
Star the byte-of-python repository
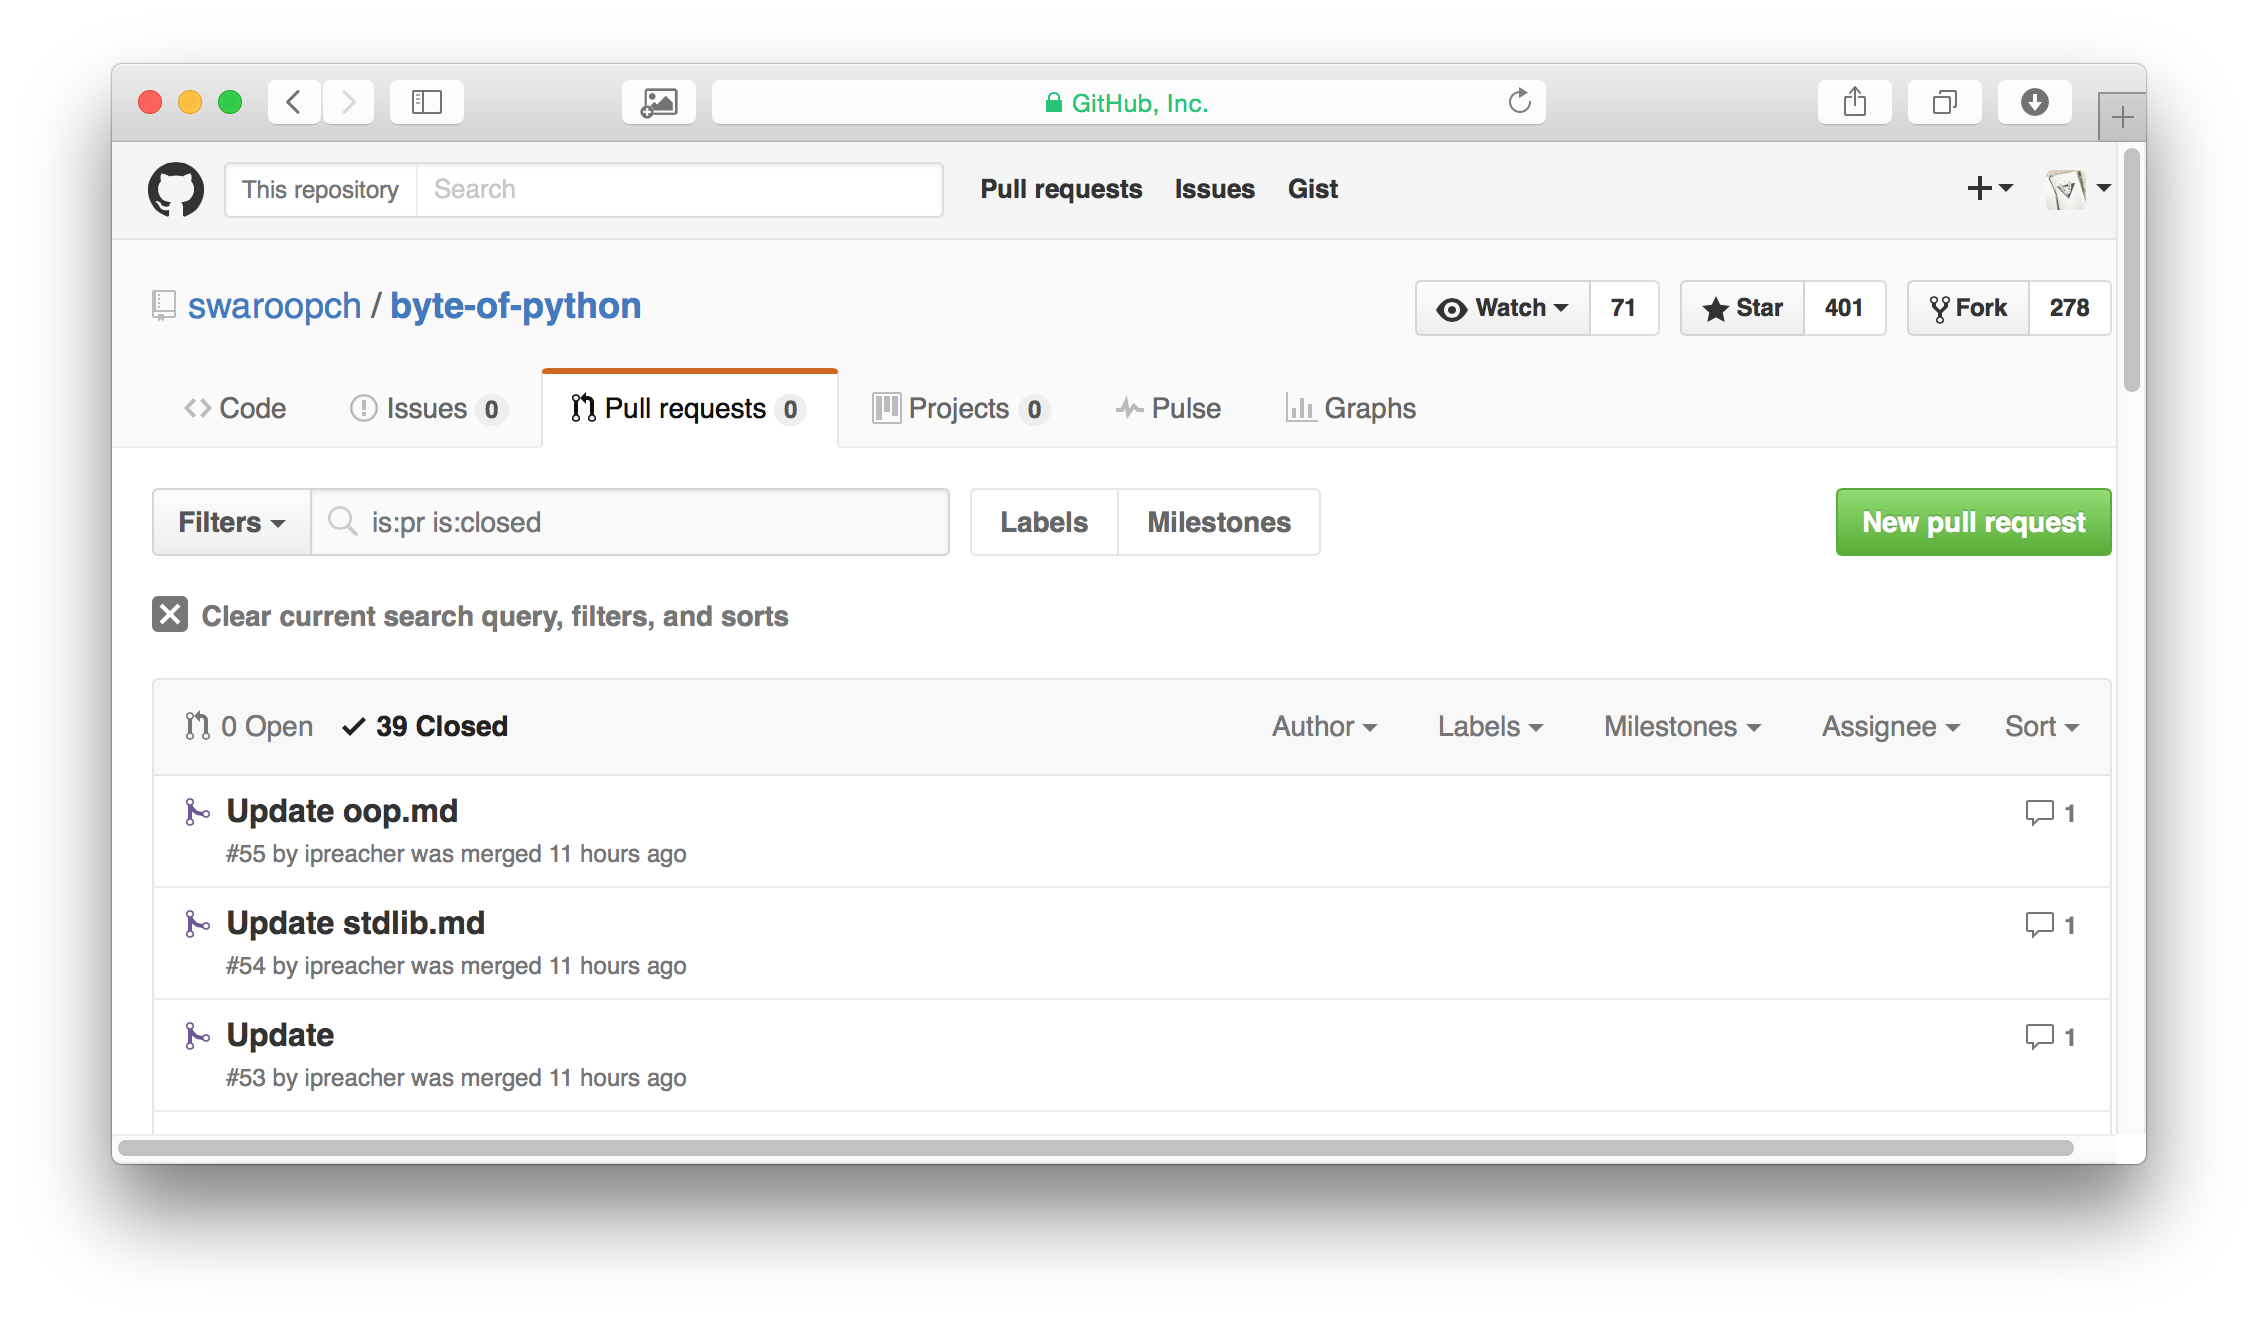(1743, 308)
